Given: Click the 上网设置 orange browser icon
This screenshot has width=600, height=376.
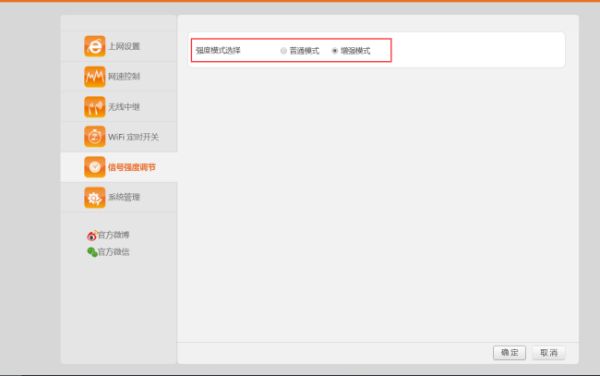Looking at the screenshot, I should pyautogui.click(x=95, y=46).
